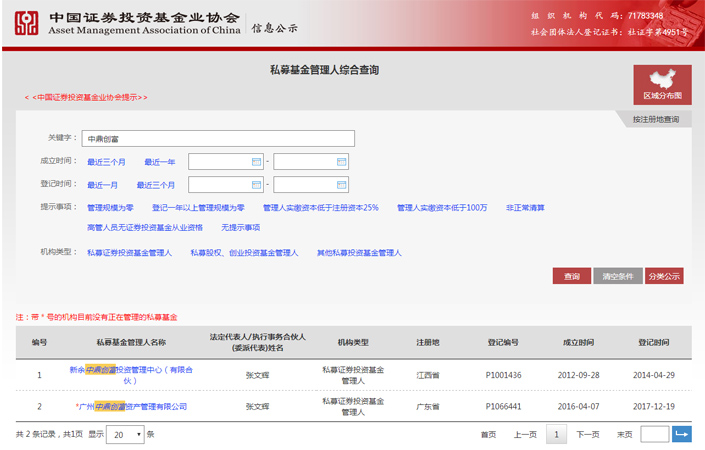Click 江西省 in the 注册地 column
Screen dimensions: 705x450
428,375
